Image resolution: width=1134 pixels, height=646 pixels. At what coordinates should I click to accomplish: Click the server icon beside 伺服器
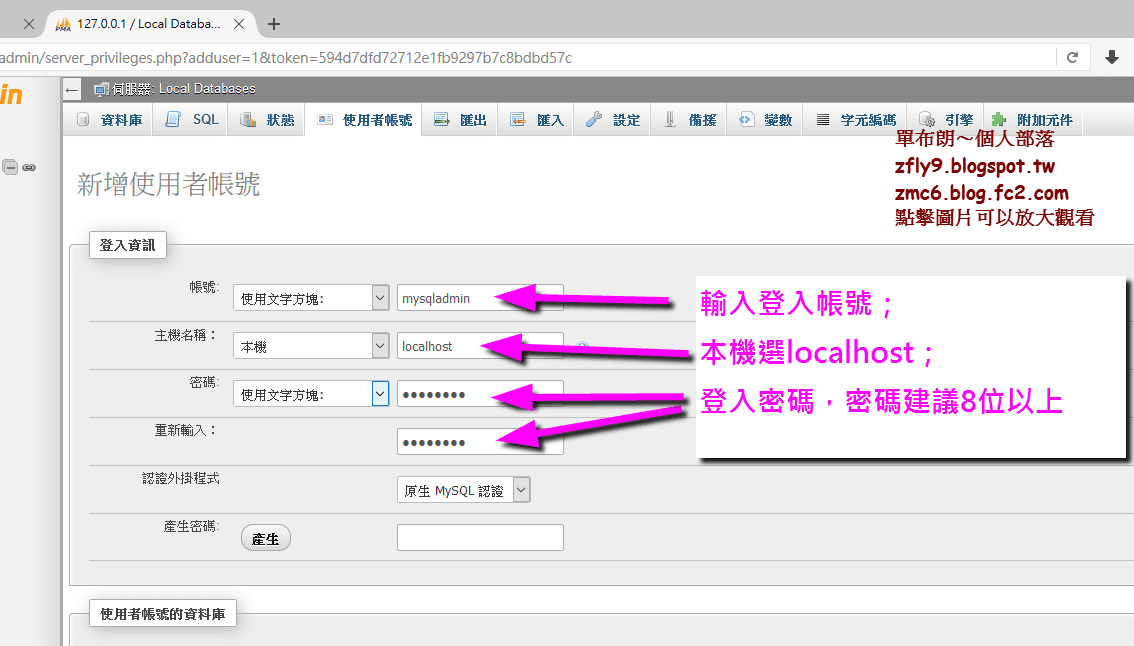pyautogui.click(x=101, y=89)
